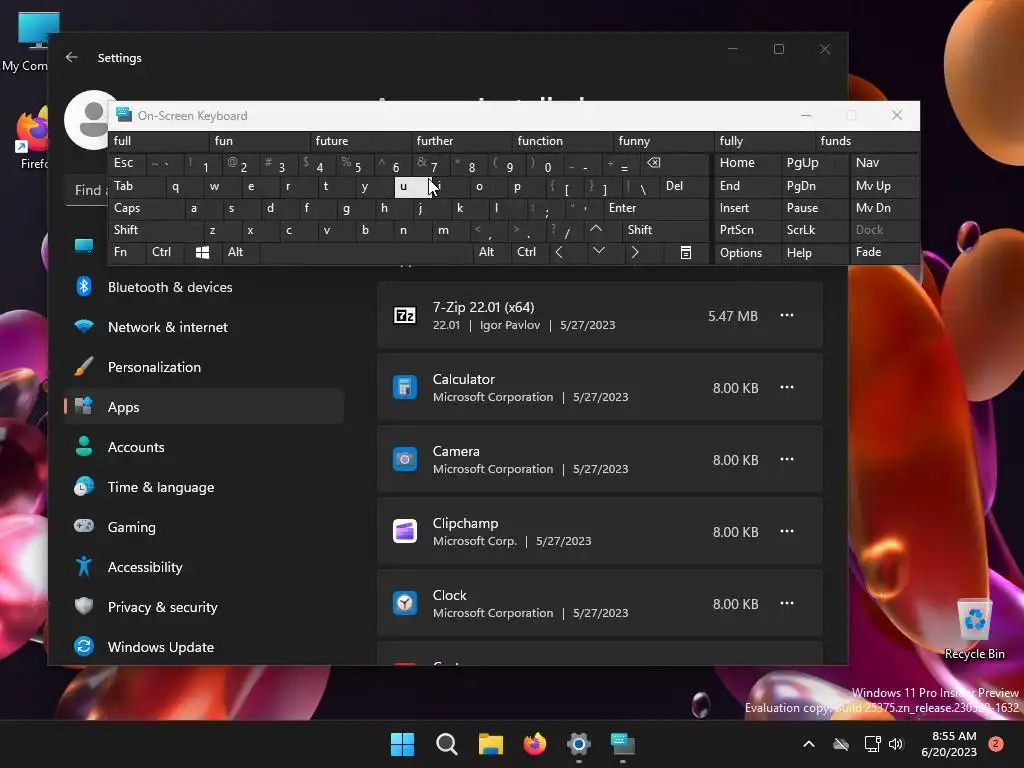Viewport: 1024px width, 768px height.
Task: Open Time & language settings
Action: (204, 487)
